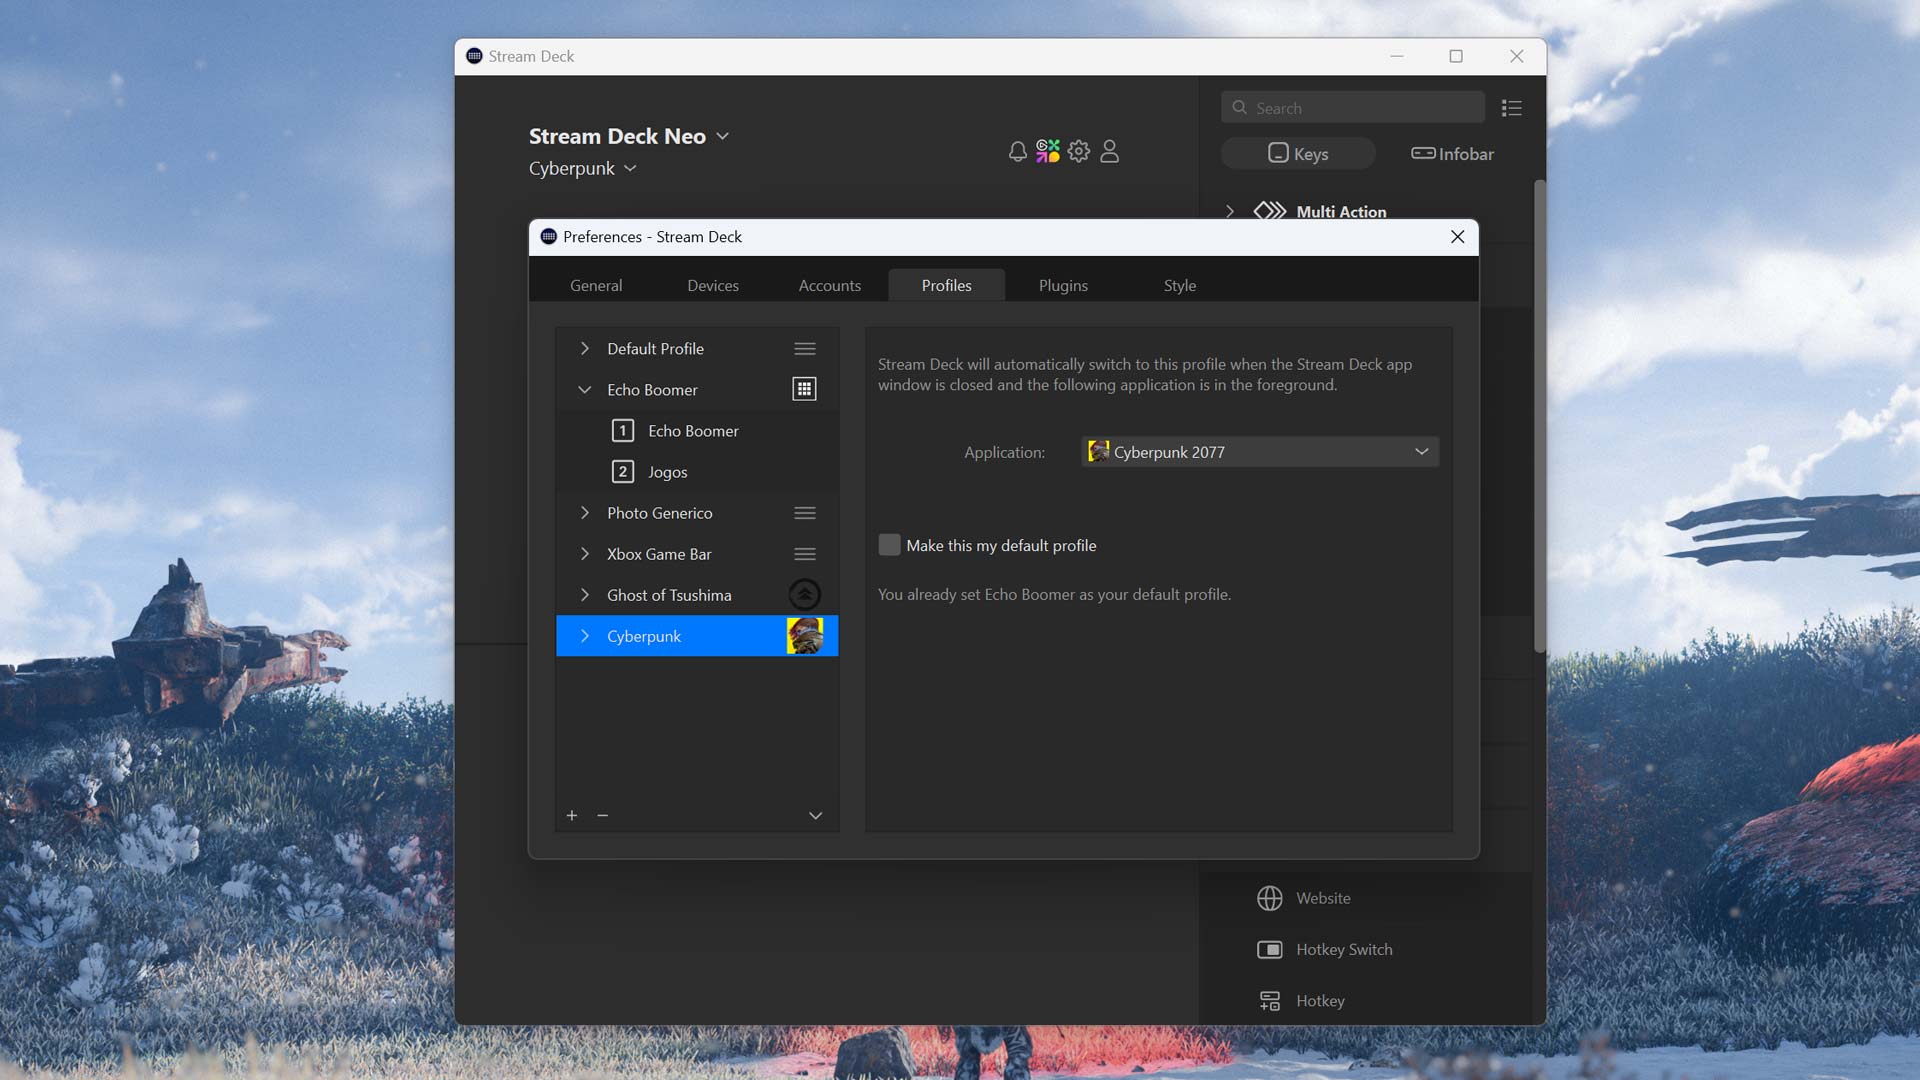Open the settings gear icon
Viewport: 1920px width, 1080px height.
[1078, 151]
